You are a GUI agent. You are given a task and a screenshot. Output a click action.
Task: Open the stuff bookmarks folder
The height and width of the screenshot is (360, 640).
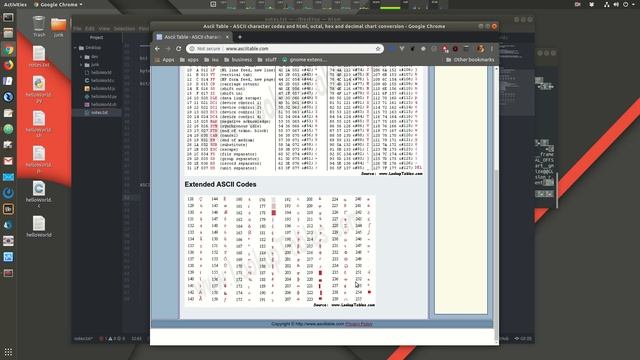267,60
